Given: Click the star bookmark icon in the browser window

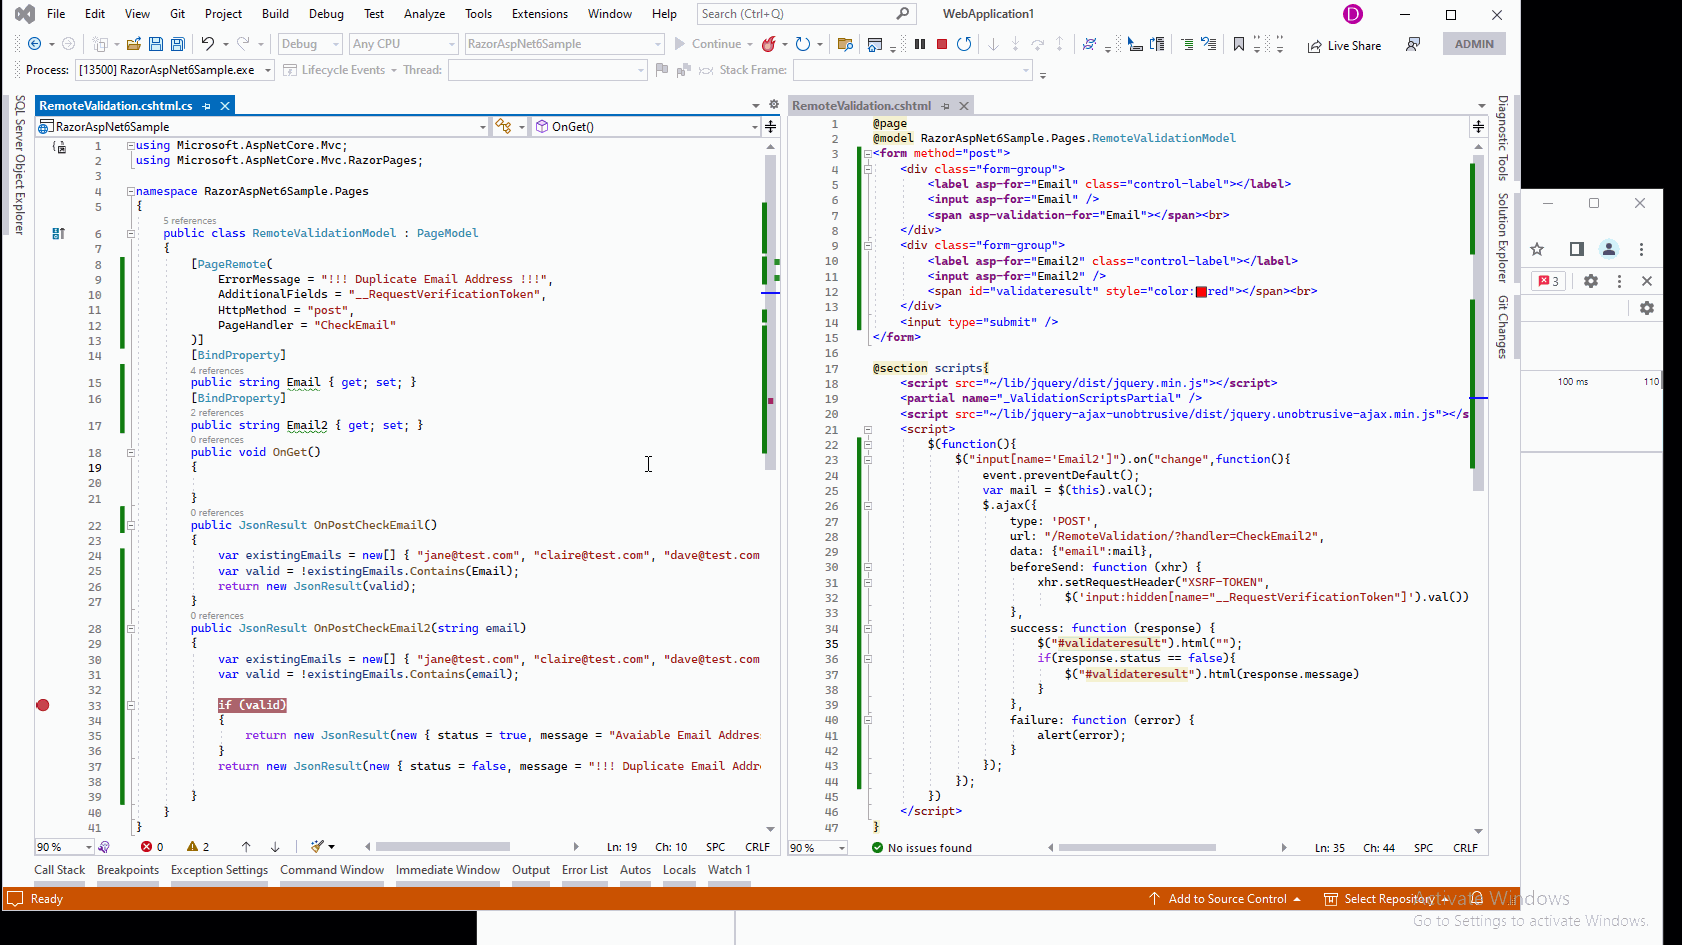Looking at the screenshot, I should tap(1537, 249).
